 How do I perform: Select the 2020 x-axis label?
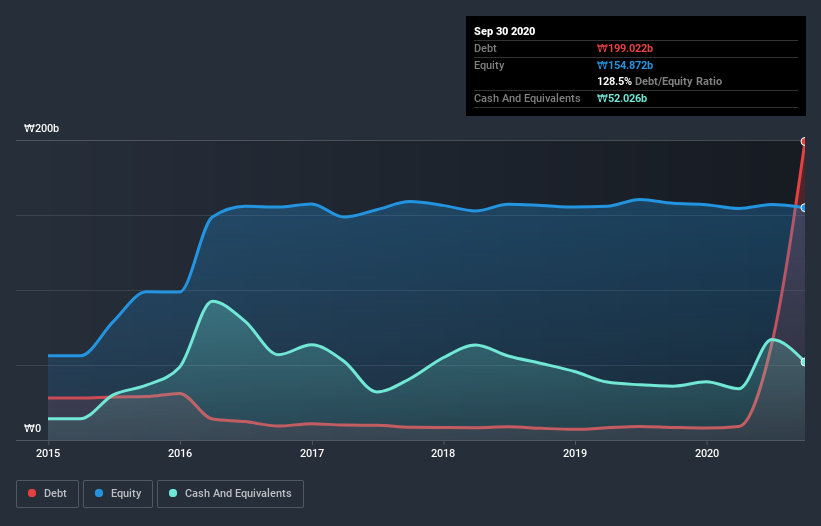click(x=707, y=453)
